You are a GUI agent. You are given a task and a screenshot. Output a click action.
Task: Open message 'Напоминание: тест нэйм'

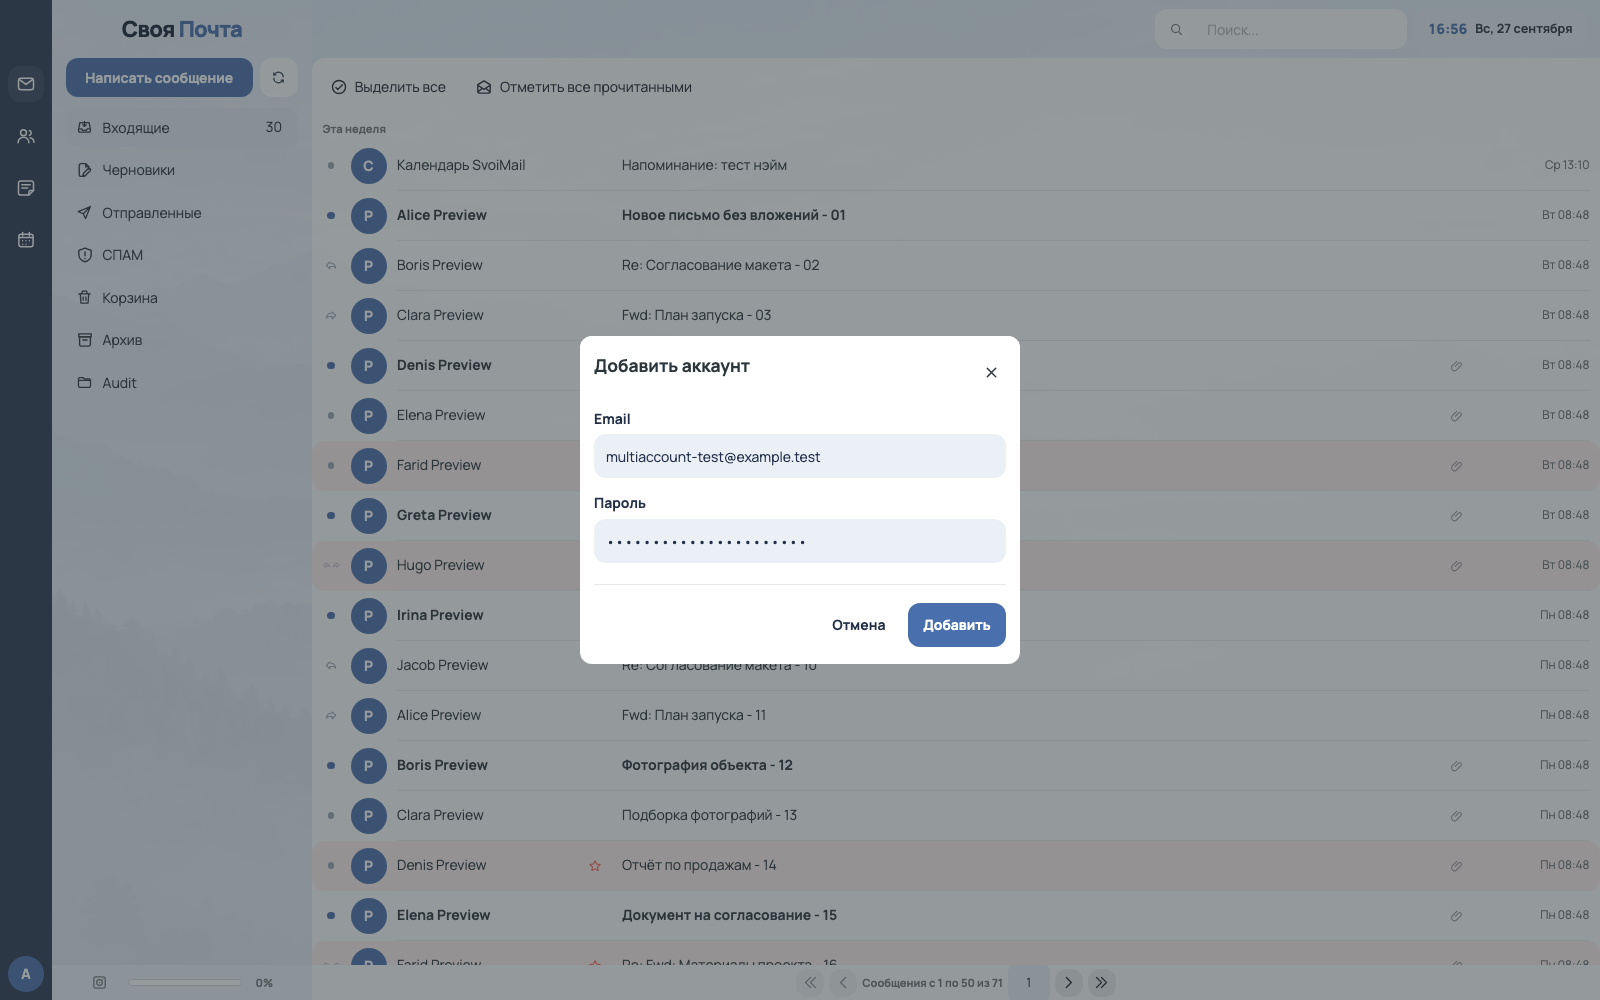[x=704, y=166]
